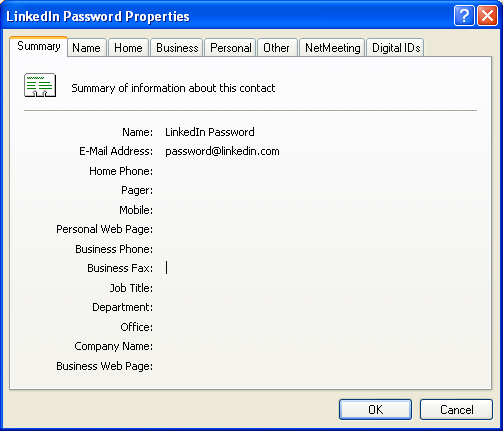503x431 pixels.
Task: Select the Business tab
Action: point(177,48)
